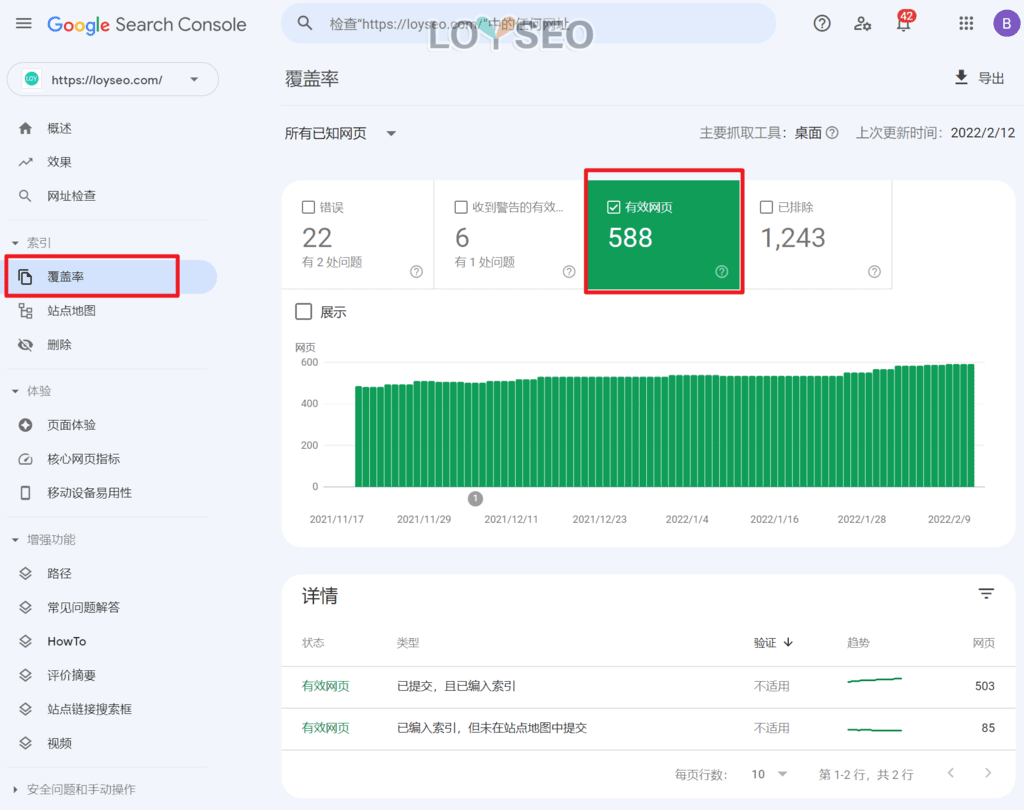
Task: Open the help question mark icon in header
Action: tap(822, 24)
